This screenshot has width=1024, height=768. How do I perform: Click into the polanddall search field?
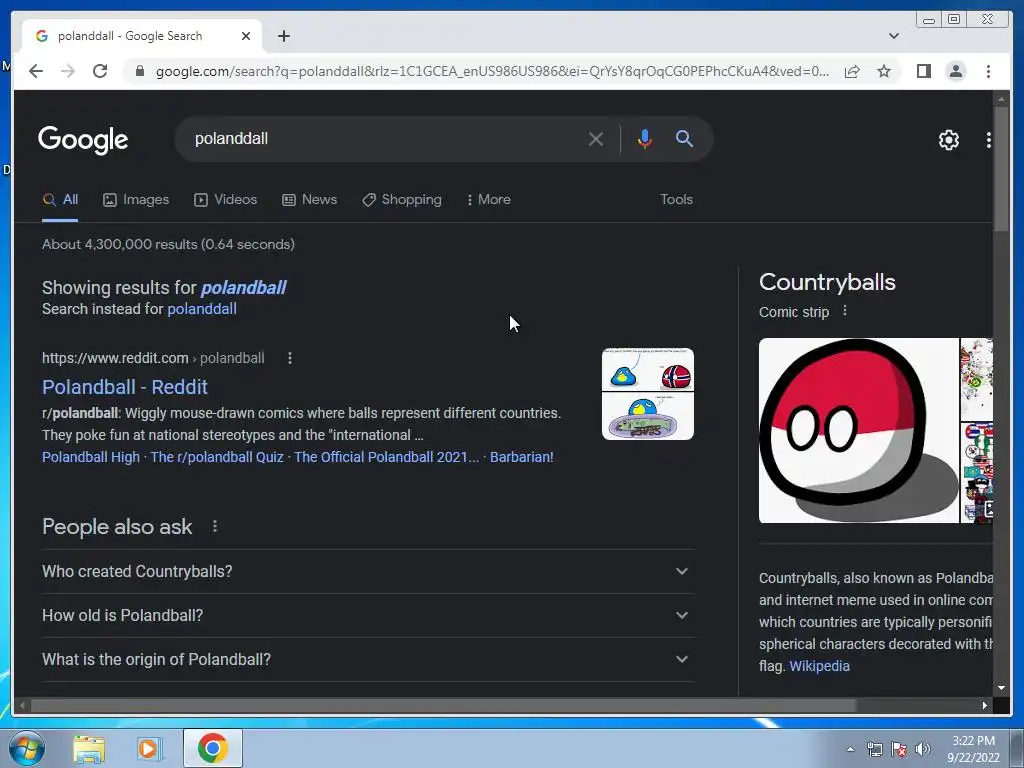coord(385,138)
